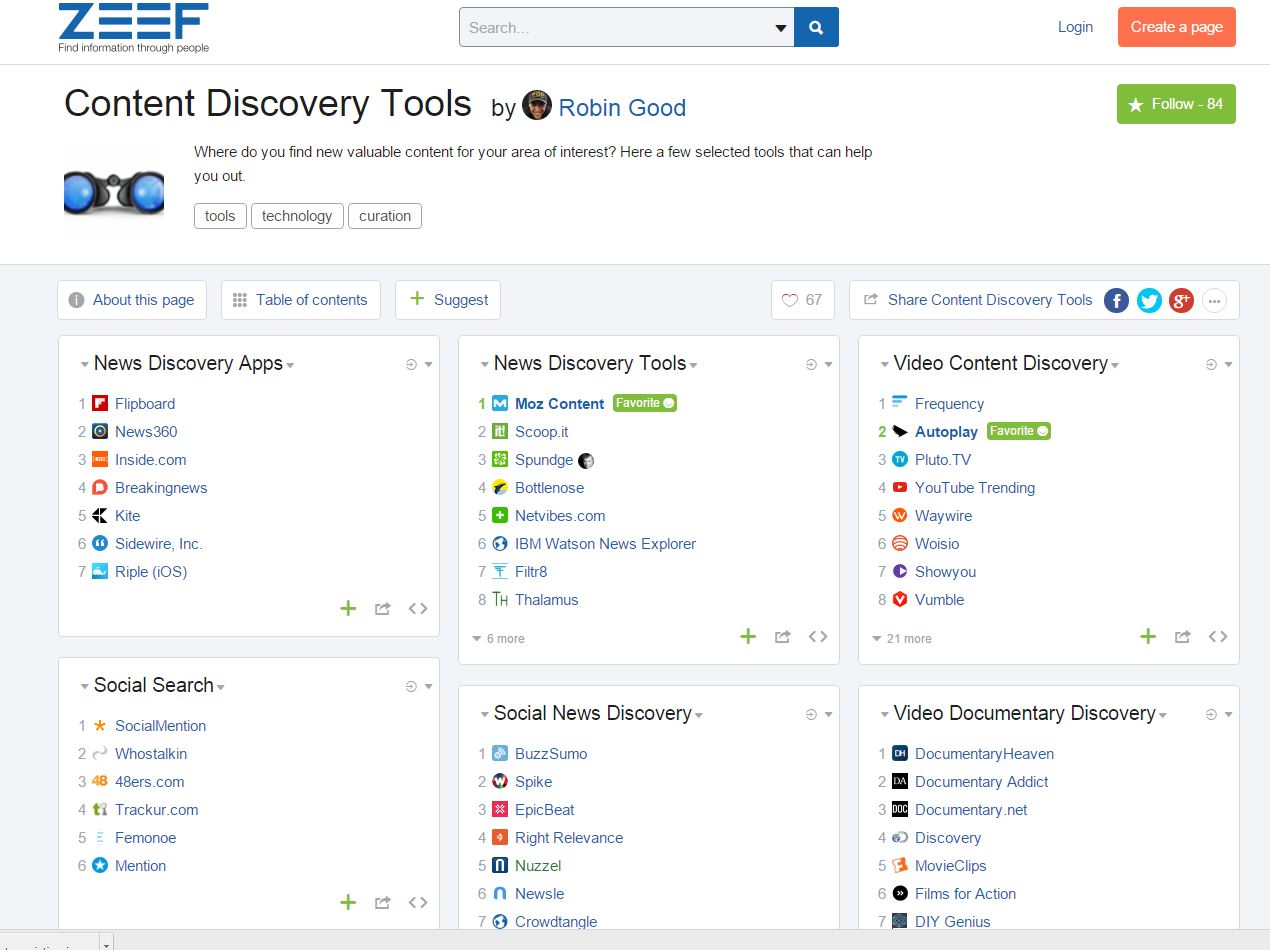Open the Moz Content link
The height and width of the screenshot is (950, 1270).
point(559,404)
